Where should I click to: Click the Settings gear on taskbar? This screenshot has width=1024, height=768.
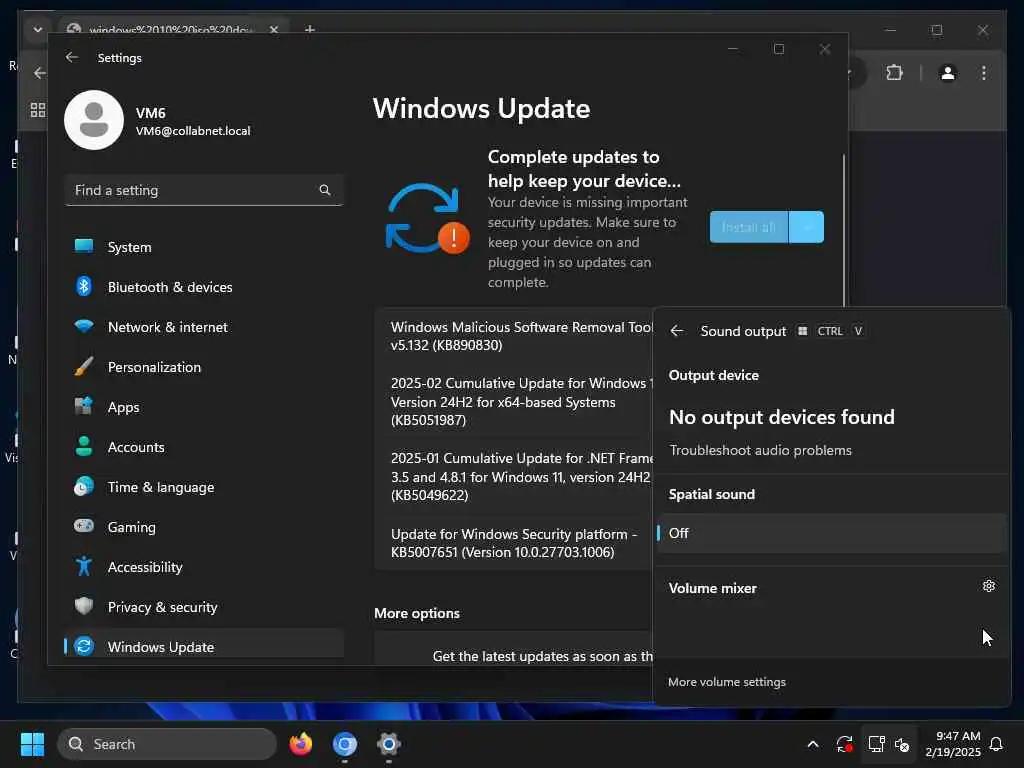click(389, 744)
